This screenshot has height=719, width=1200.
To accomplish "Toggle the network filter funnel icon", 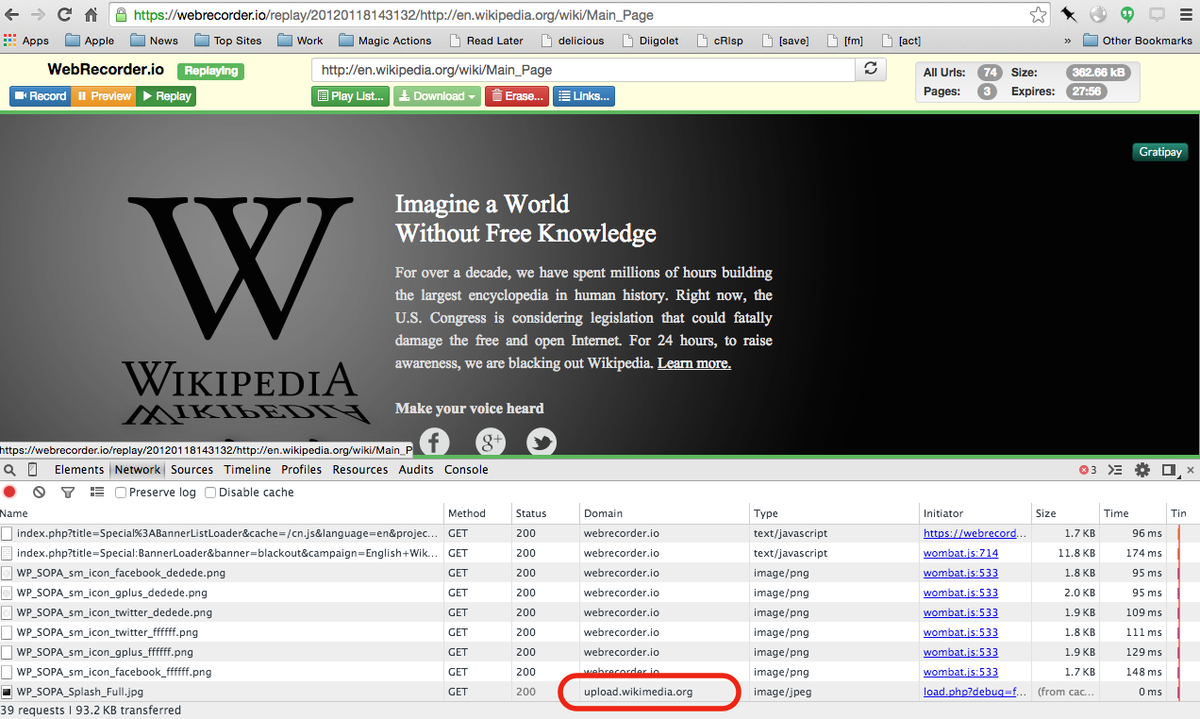I will tap(68, 492).
